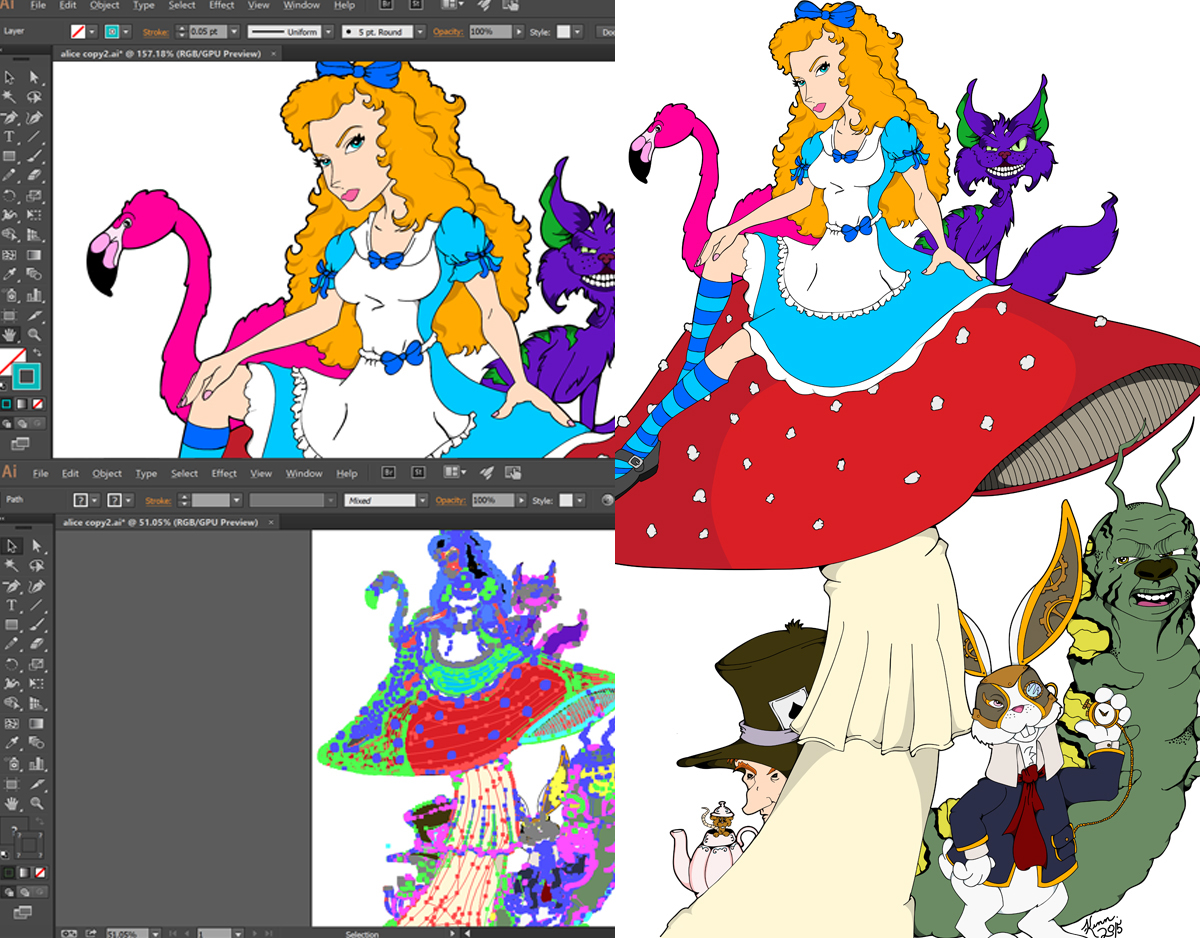The image size is (1200, 938).
Task: Activate the Hand tool in top window
Action: coord(9,335)
